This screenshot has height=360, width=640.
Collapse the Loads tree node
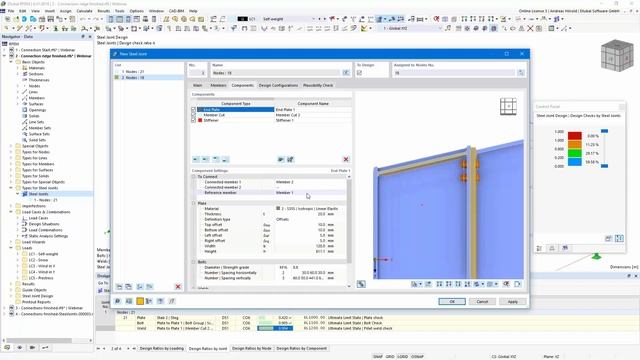click(x=11, y=248)
